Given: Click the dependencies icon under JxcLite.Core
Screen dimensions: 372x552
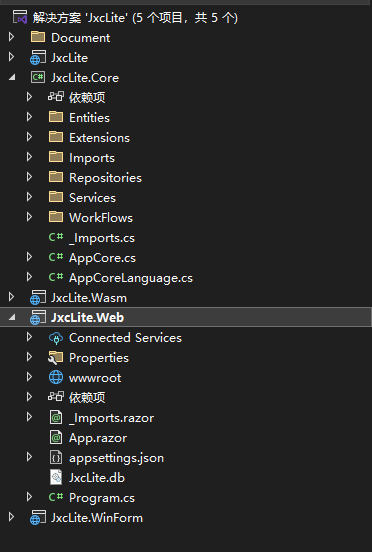Looking at the screenshot, I should (56, 97).
